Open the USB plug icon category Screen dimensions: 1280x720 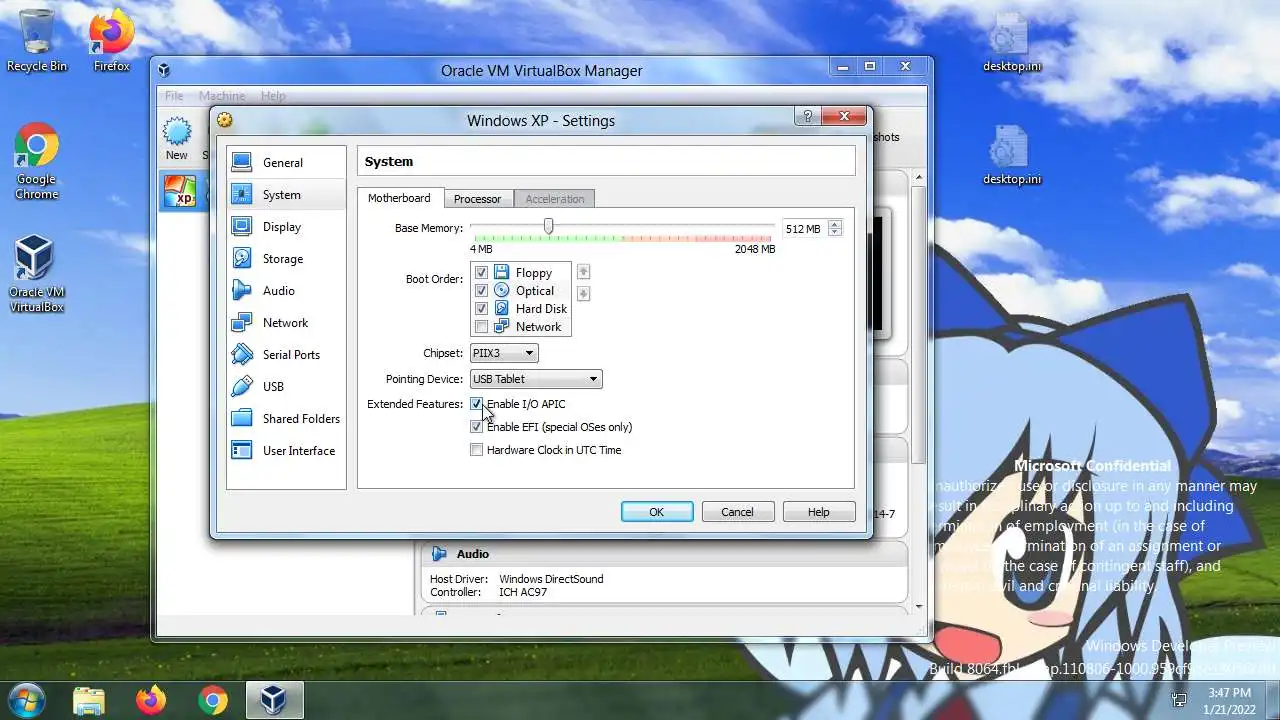click(x=242, y=386)
